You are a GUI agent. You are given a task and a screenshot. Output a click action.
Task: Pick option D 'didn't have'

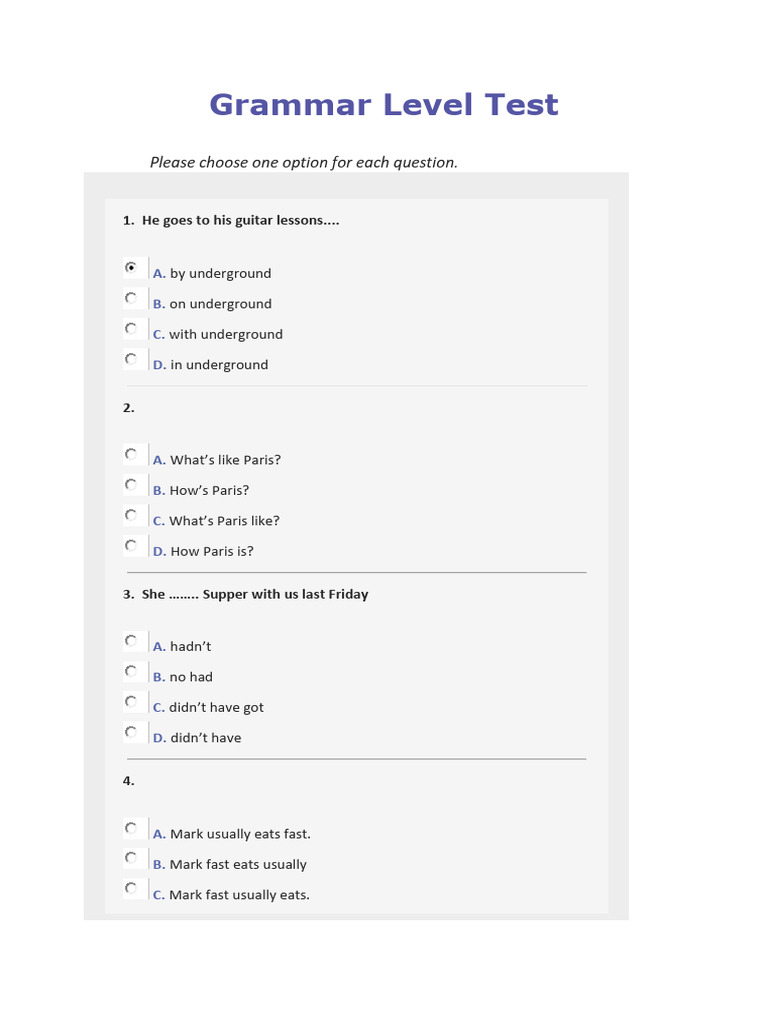point(131,732)
